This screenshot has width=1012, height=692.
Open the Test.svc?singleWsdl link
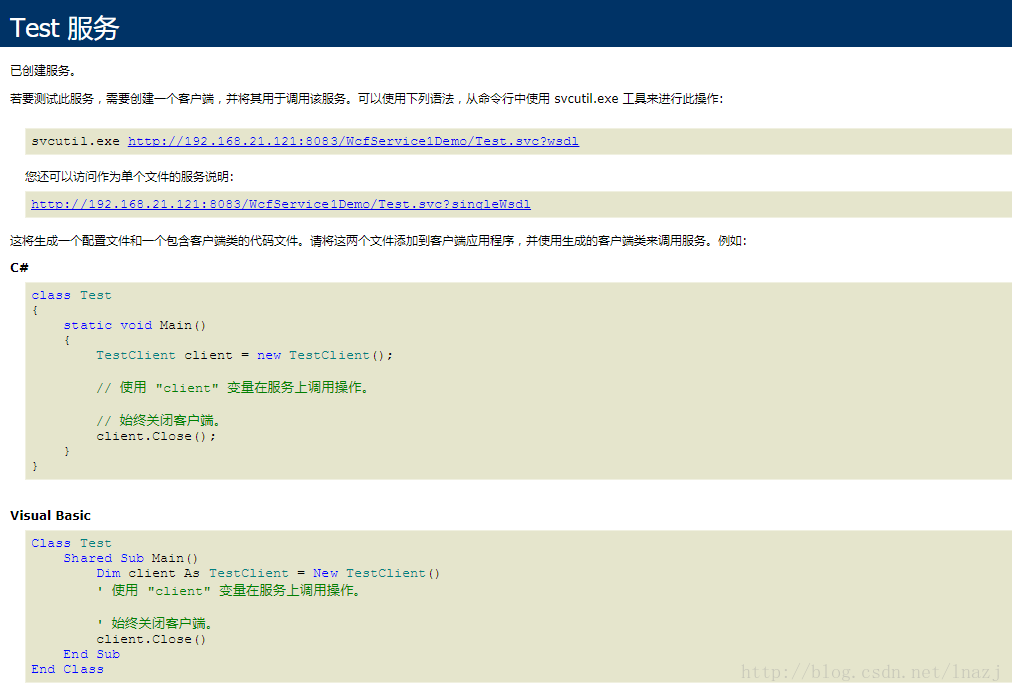tap(281, 204)
